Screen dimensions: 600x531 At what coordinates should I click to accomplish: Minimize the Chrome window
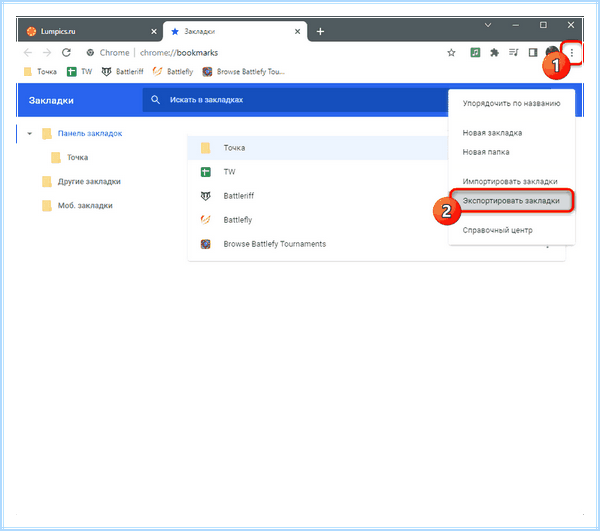click(515, 25)
